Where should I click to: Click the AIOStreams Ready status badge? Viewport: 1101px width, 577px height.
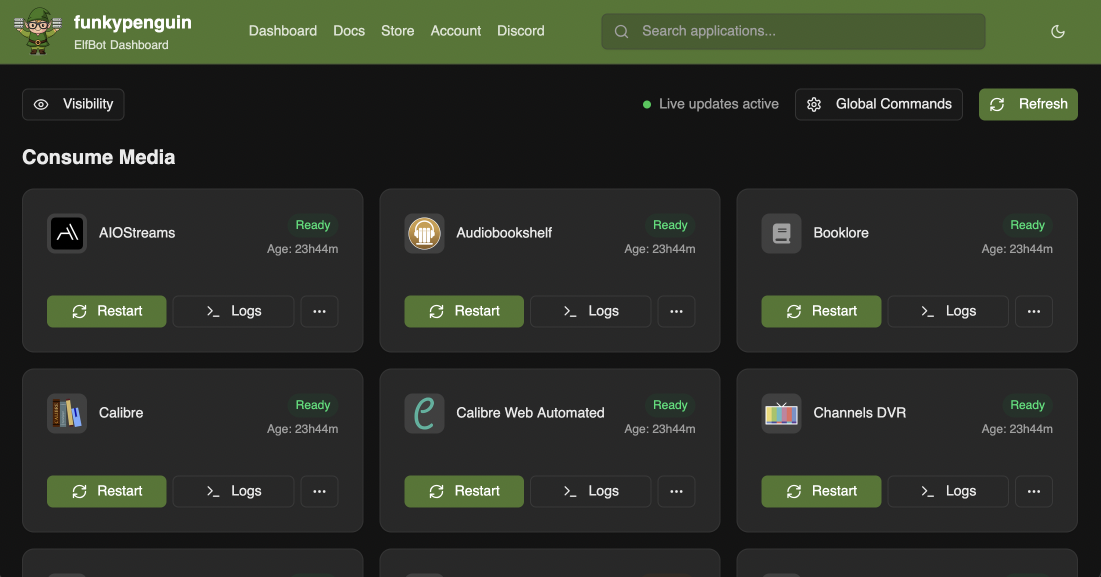[x=312, y=225]
